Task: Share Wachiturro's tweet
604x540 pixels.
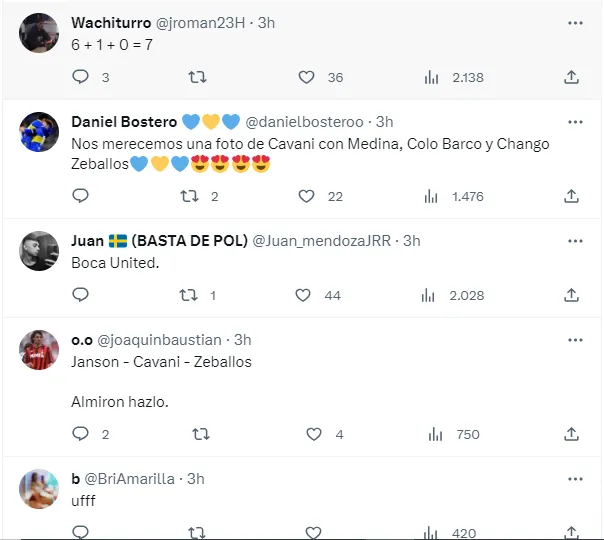Action: (571, 77)
